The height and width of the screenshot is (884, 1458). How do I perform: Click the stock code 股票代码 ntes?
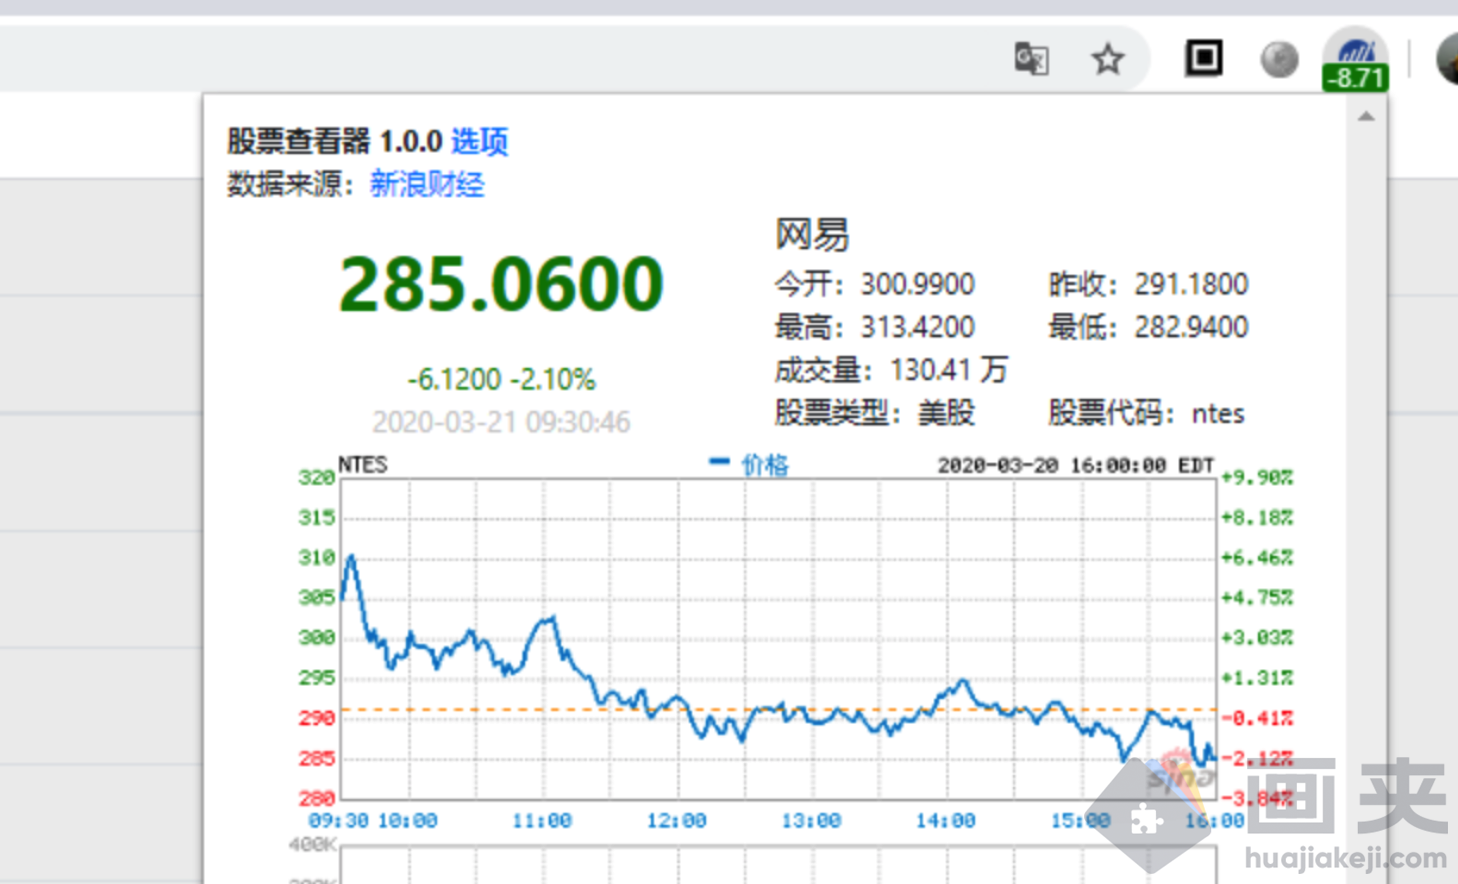pyautogui.click(x=1146, y=413)
